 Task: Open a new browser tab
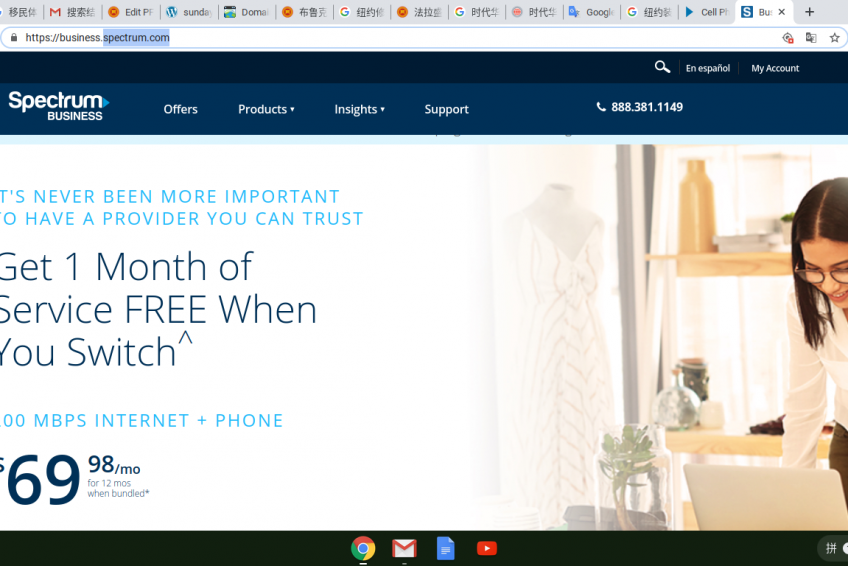pos(809,12)
